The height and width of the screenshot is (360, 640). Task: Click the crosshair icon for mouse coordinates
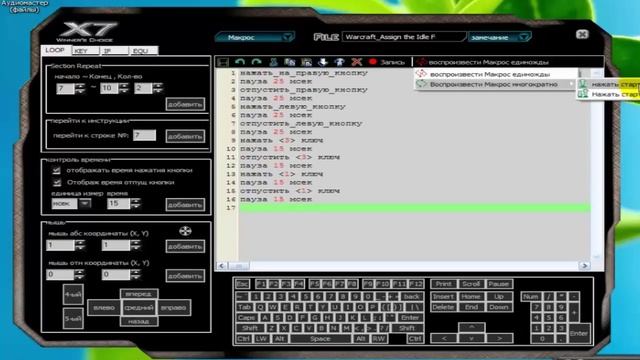185,231
